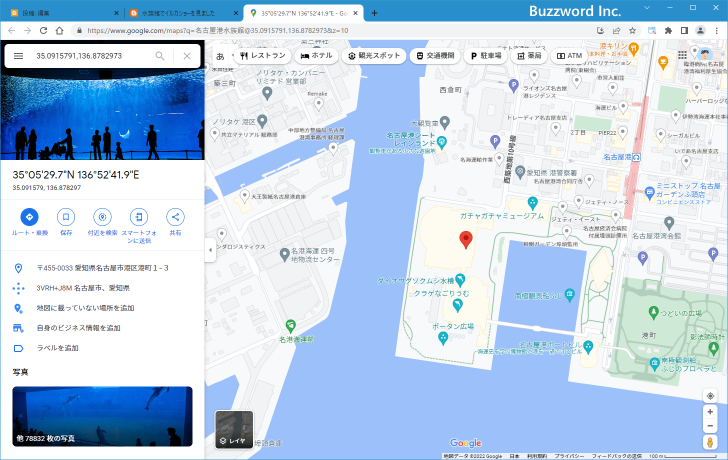The height and width of the screenshot is (460, 728).
Task: Click the input method あ button
Action: (x=220, y=56)
